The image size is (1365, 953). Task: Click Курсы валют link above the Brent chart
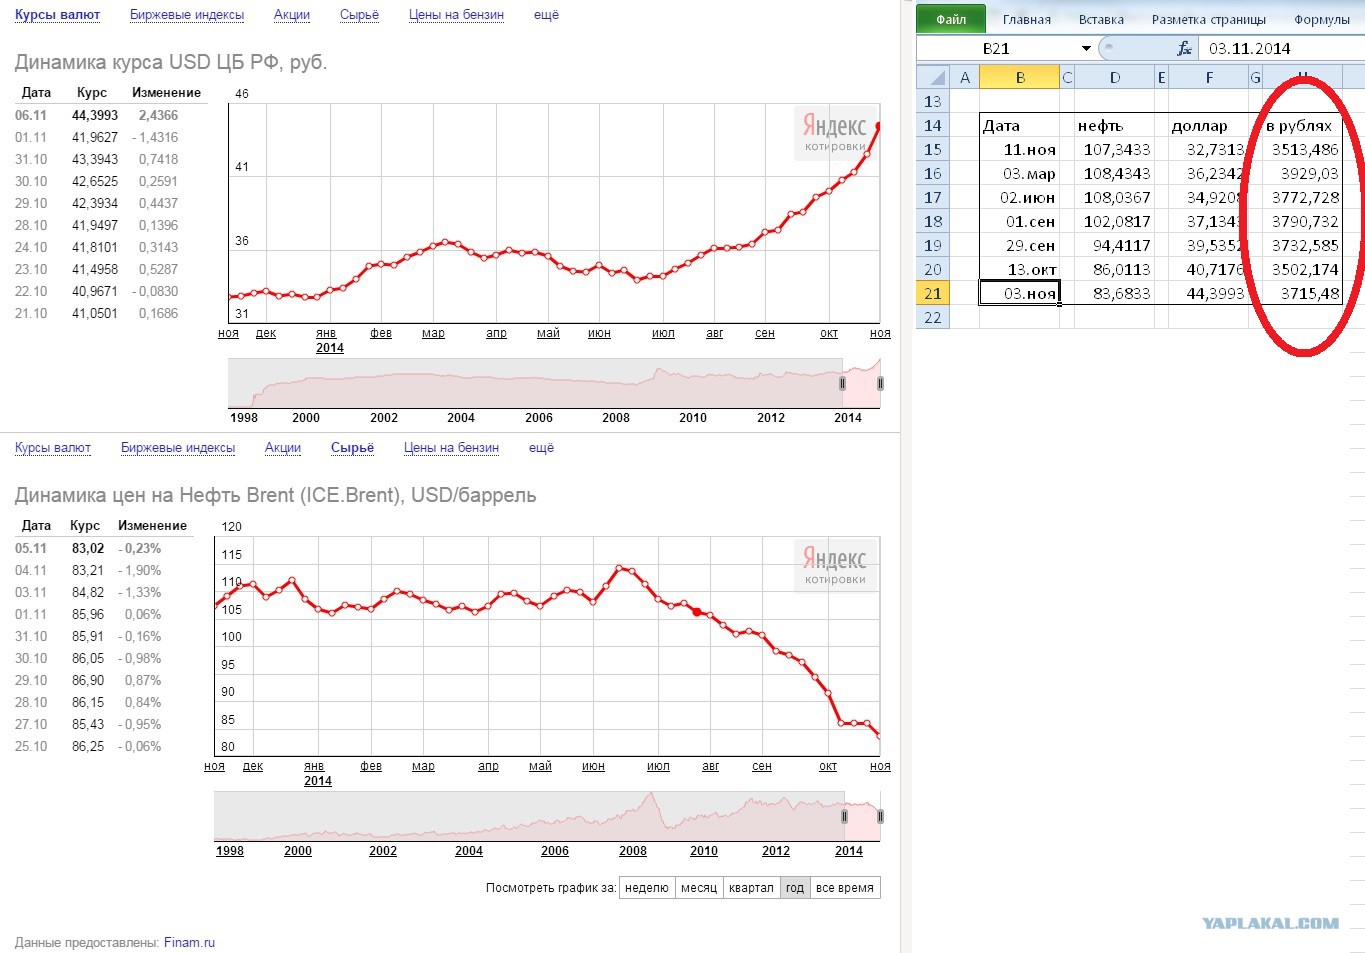point(53,448)
